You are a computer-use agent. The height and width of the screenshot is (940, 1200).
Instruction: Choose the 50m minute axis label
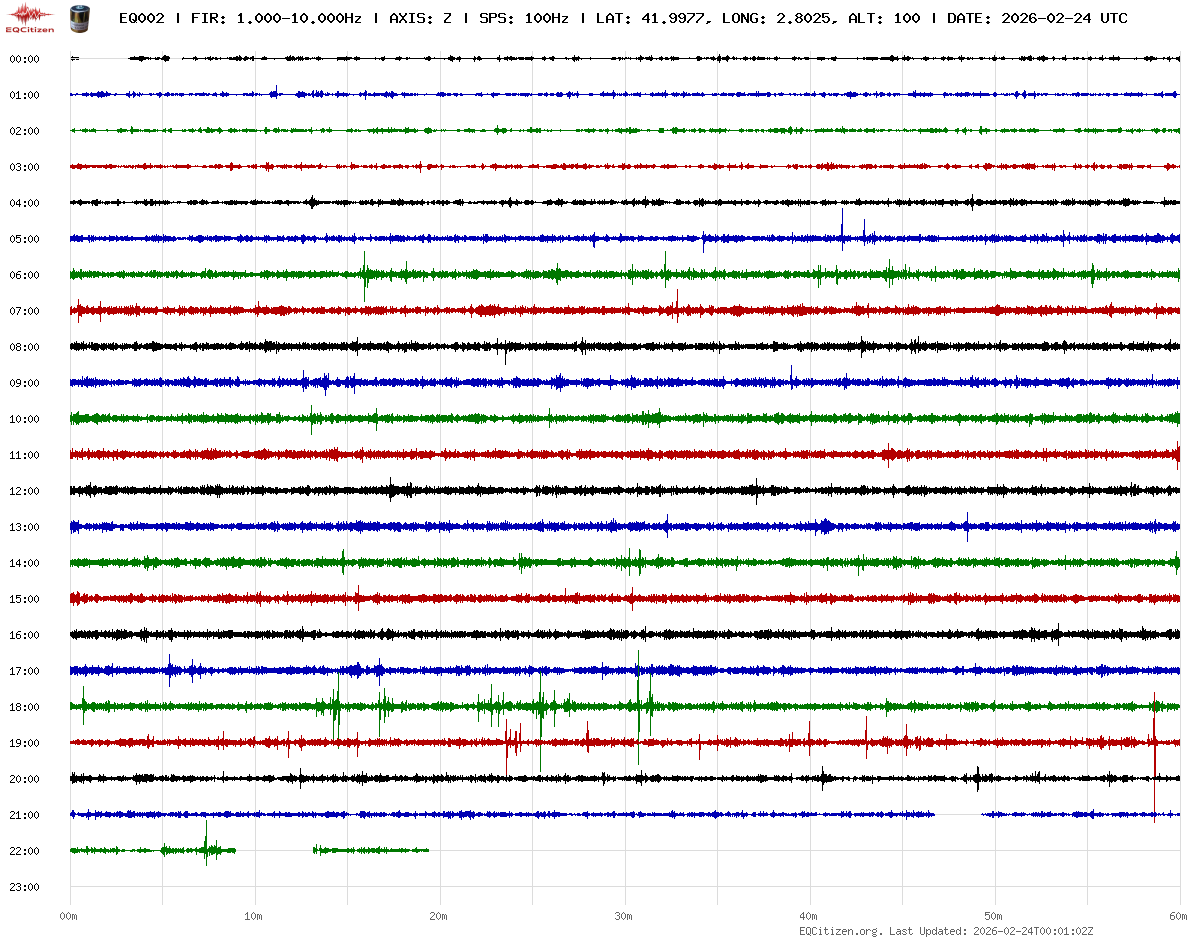tap(994, 916)
